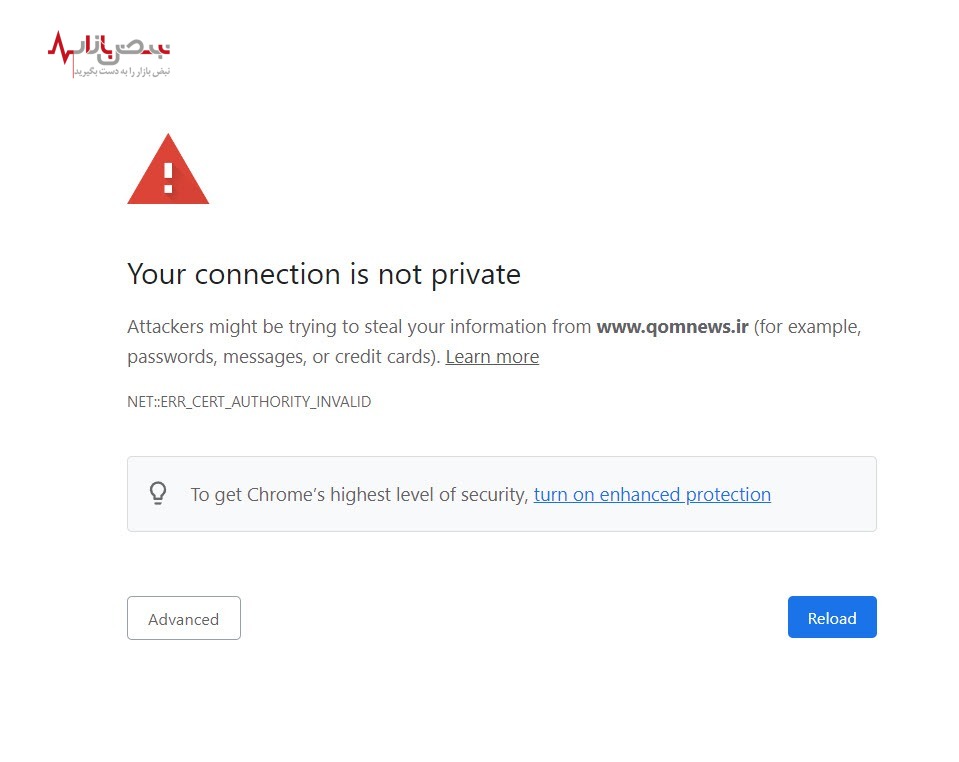959x762 pixels.
Task: Expand the Advanced options button
Action: click(x=184, y=618)
